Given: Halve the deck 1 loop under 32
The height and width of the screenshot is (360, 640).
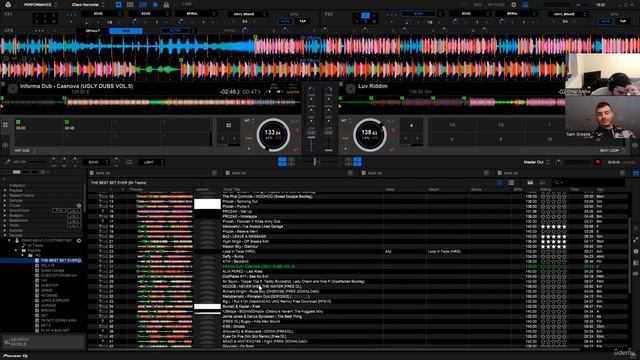Looking at the screenshot, I should (x=223, y=139).
